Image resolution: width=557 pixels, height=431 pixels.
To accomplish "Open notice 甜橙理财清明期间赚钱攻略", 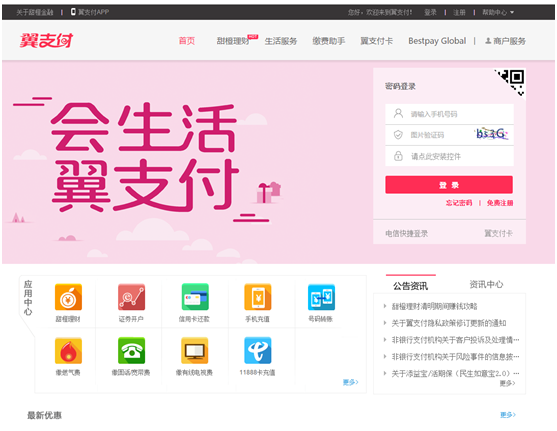I will 434,306.
